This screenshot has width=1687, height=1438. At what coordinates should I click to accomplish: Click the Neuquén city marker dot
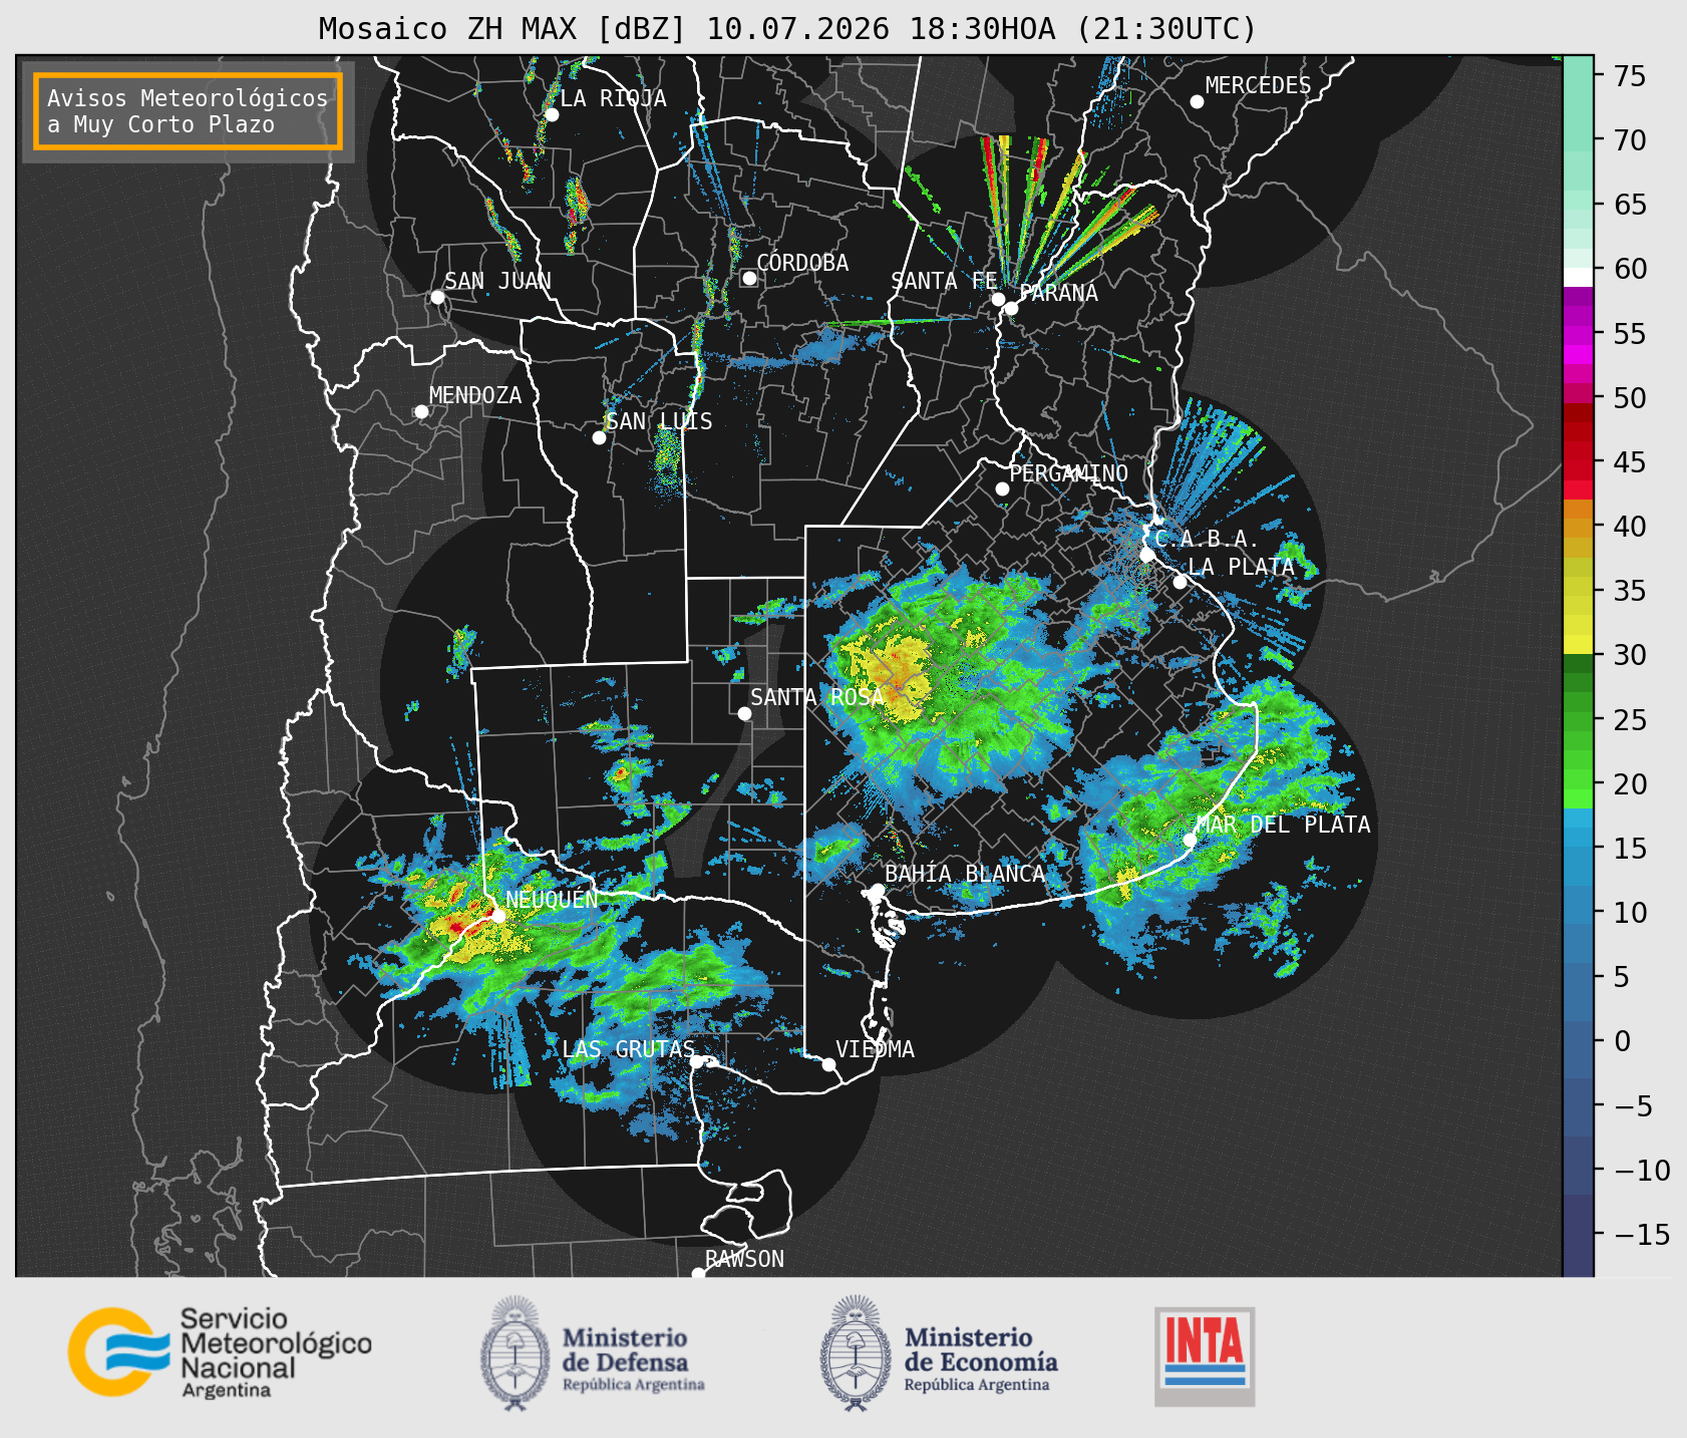click(498, 915)
